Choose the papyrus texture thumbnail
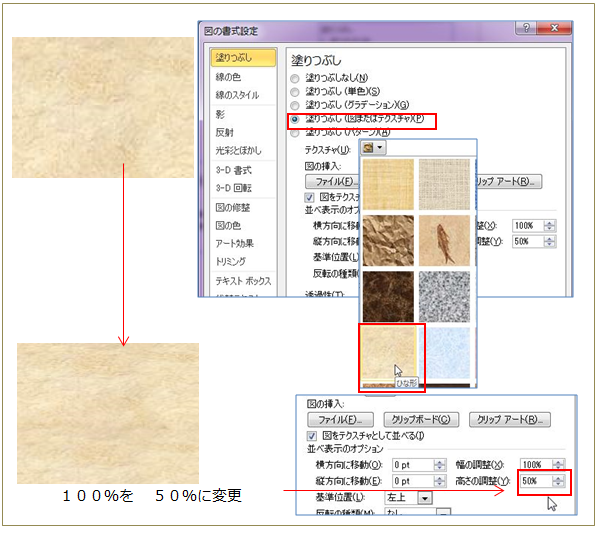This screenshot has width=598, height=534. tap(388, 185)
